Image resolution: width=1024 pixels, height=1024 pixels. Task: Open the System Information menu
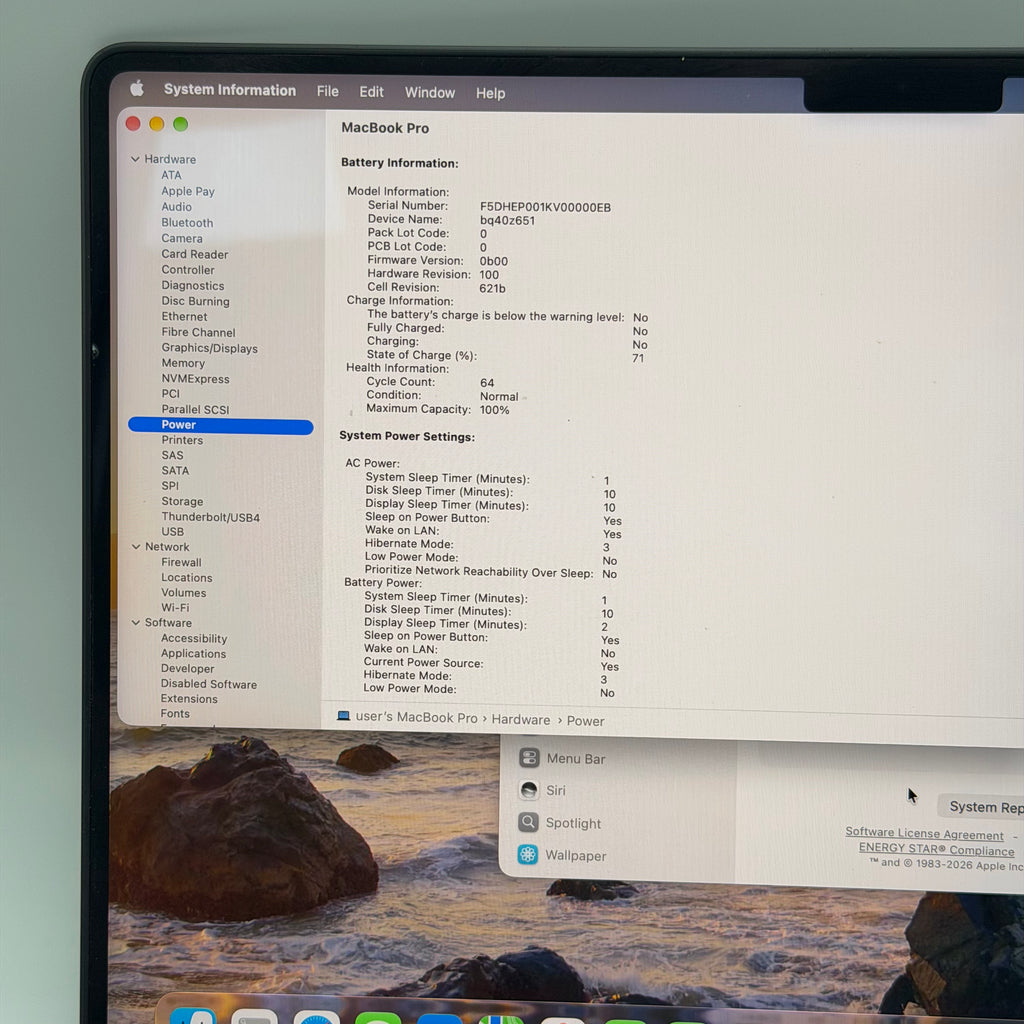[230, 90]
